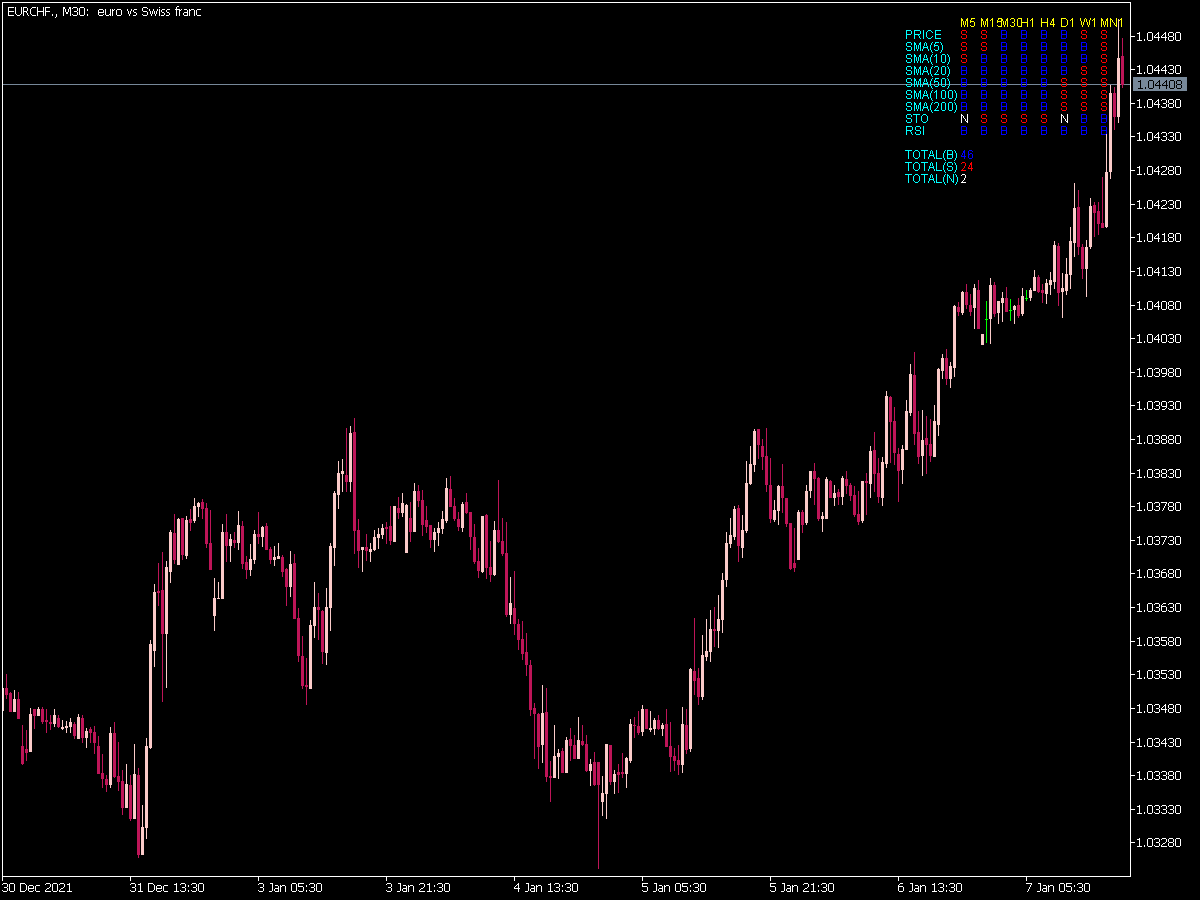
Task: Click the neutral total value 2
Action: click(x=964, y=179)
